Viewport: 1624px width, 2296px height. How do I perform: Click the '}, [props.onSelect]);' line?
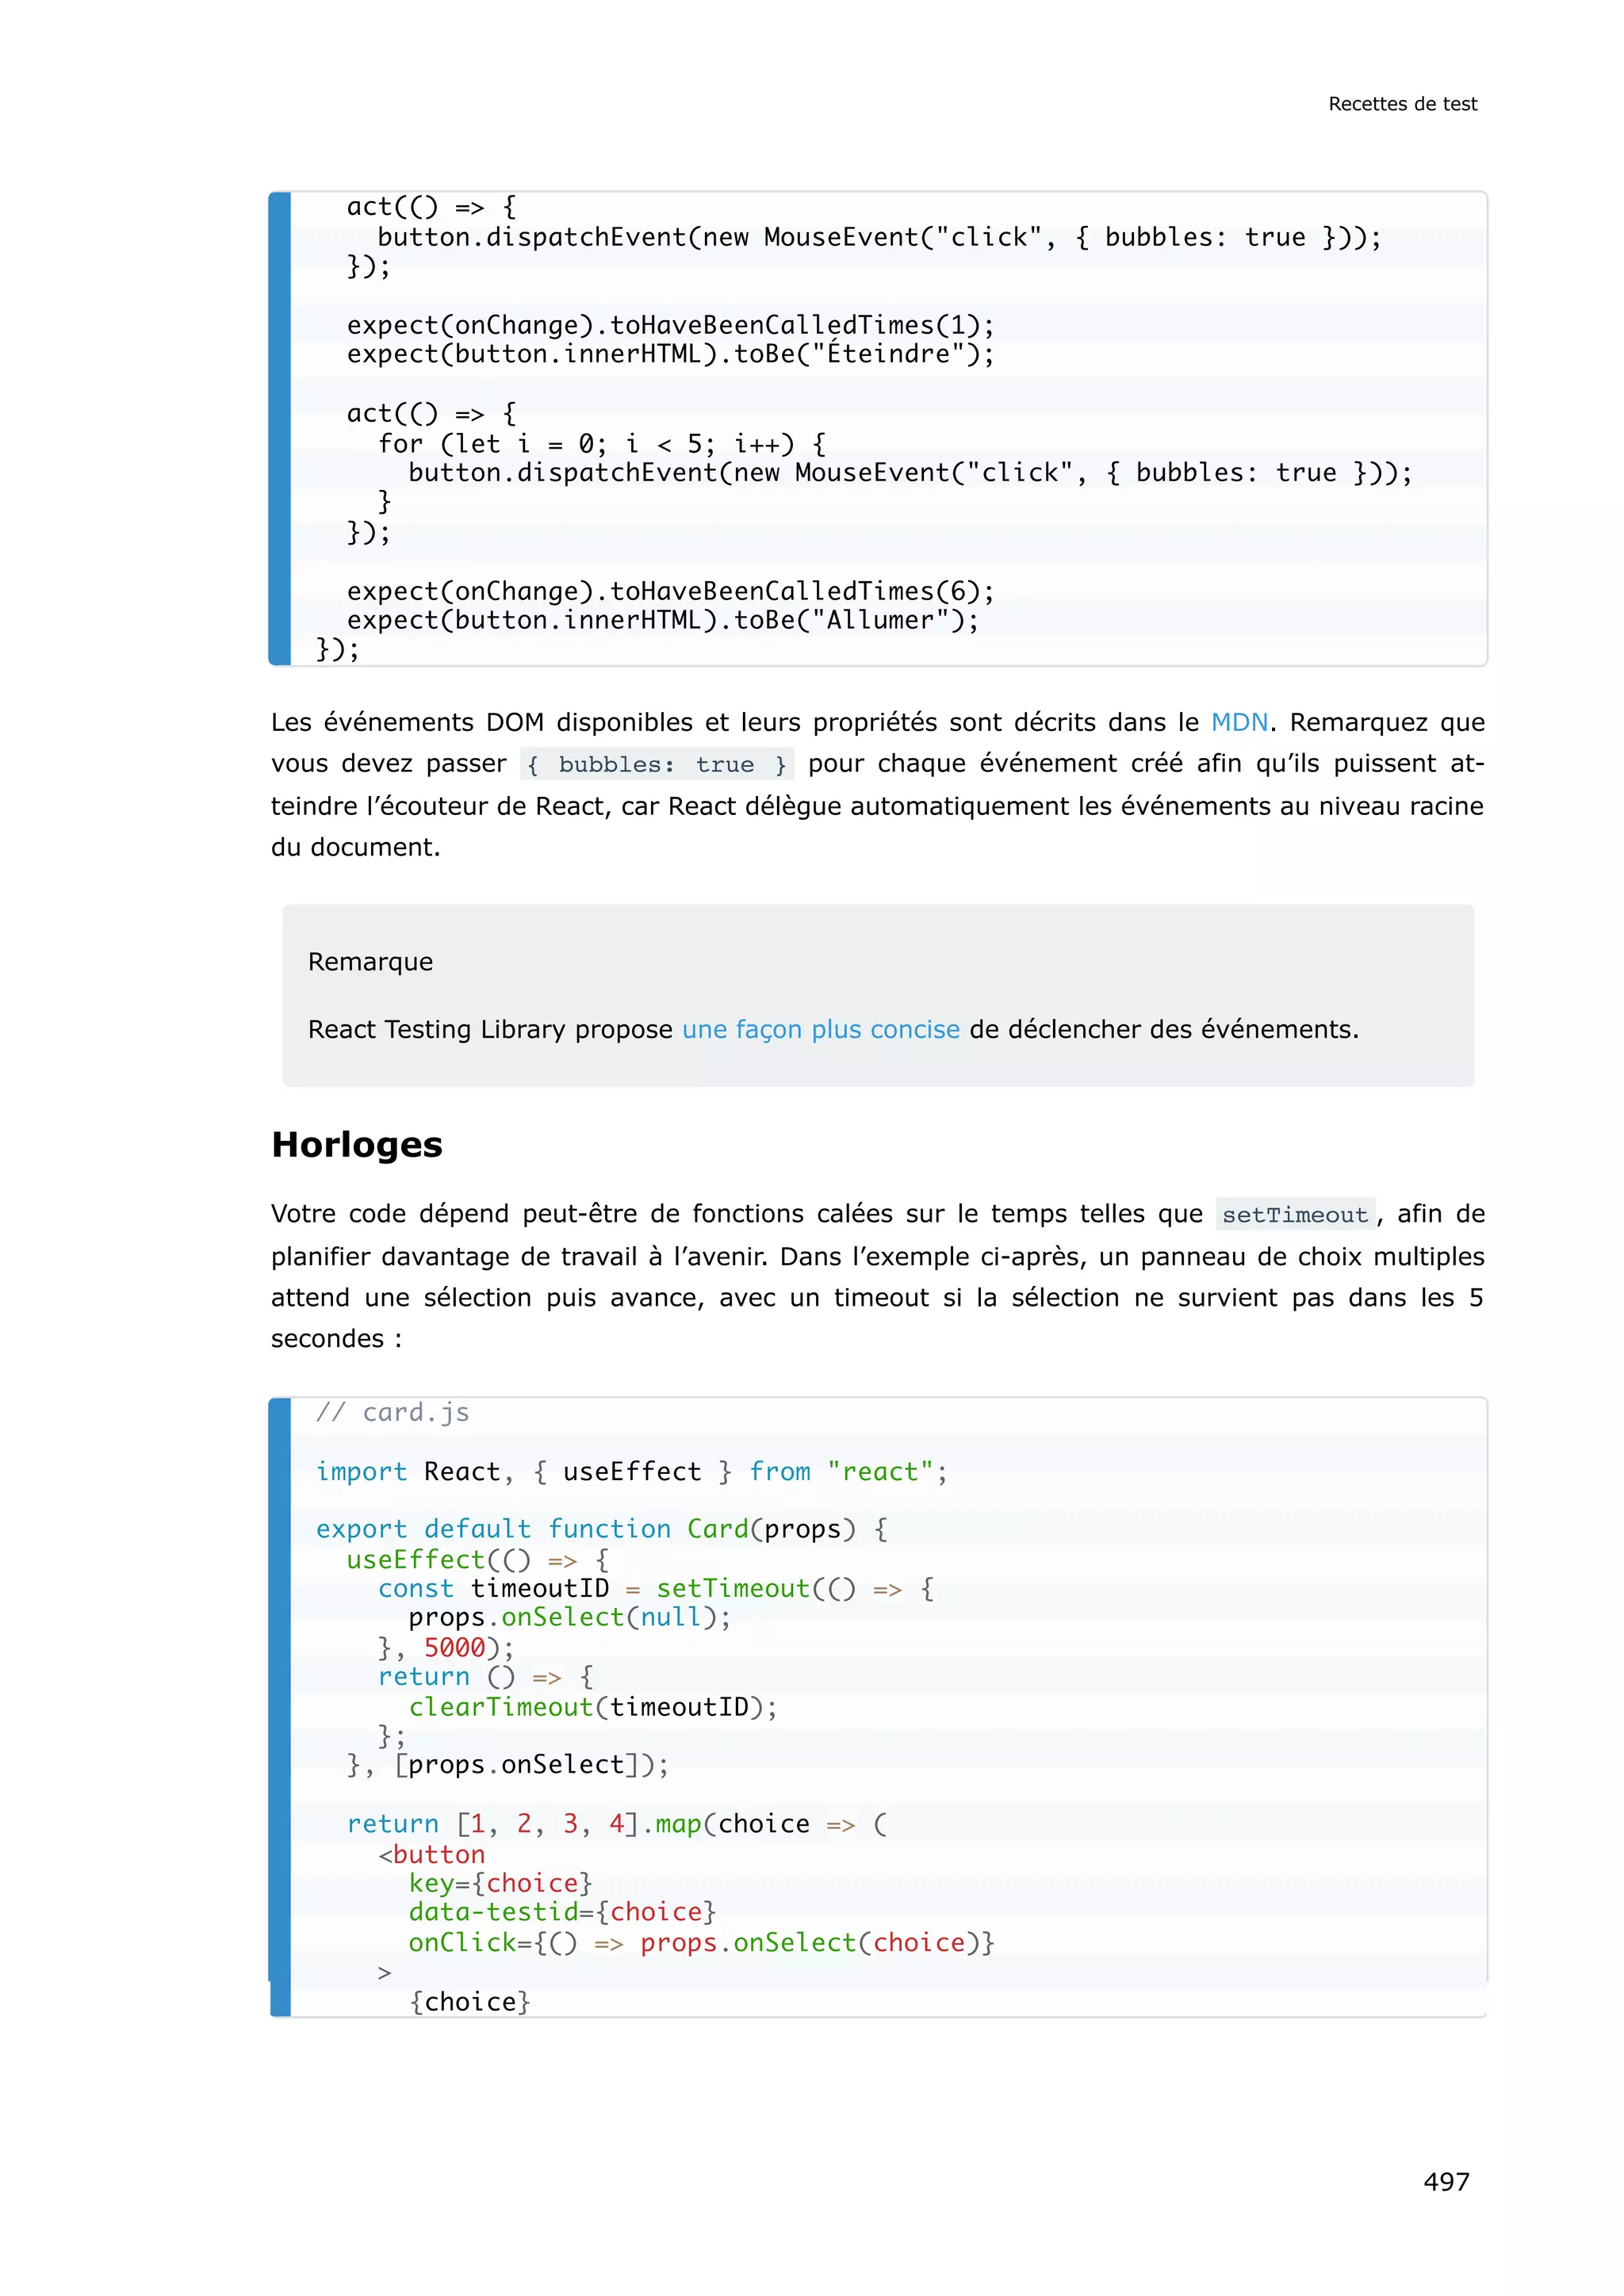point(508,1765)
